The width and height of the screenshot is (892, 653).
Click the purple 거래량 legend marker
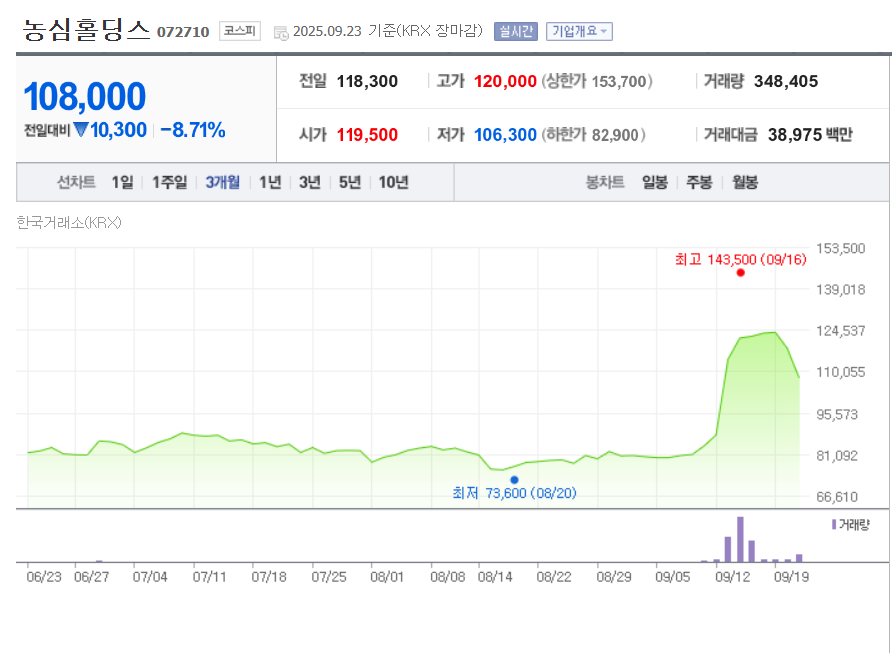coord(834,524)
